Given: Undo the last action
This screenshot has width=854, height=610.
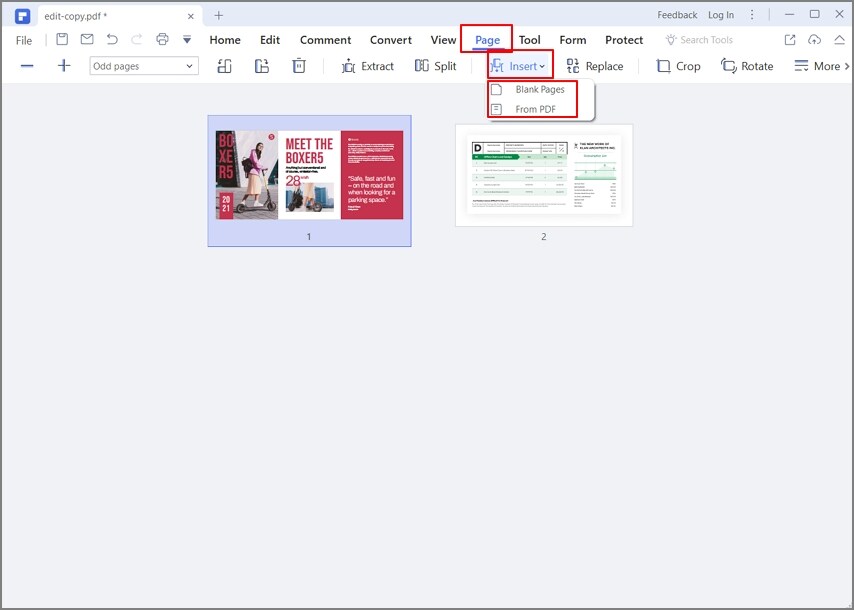Looking at the screenshot, I should (x=112, y=39).
